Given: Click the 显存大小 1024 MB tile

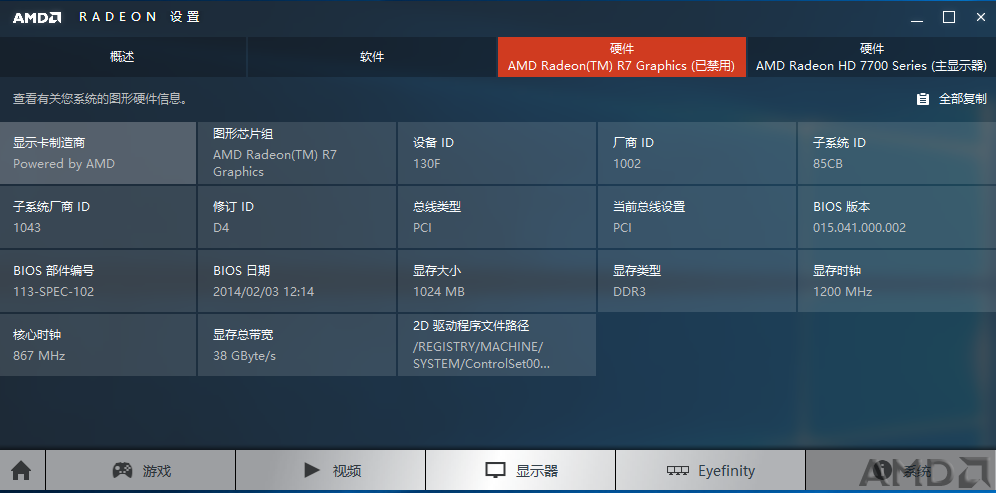Looking at the screenshot, I should tap(497, 281).
